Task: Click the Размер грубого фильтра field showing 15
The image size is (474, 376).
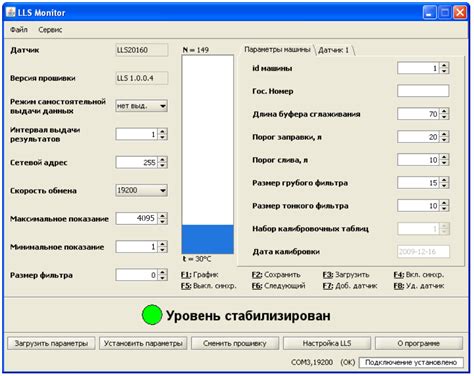Action: click(x=418, y=183)
